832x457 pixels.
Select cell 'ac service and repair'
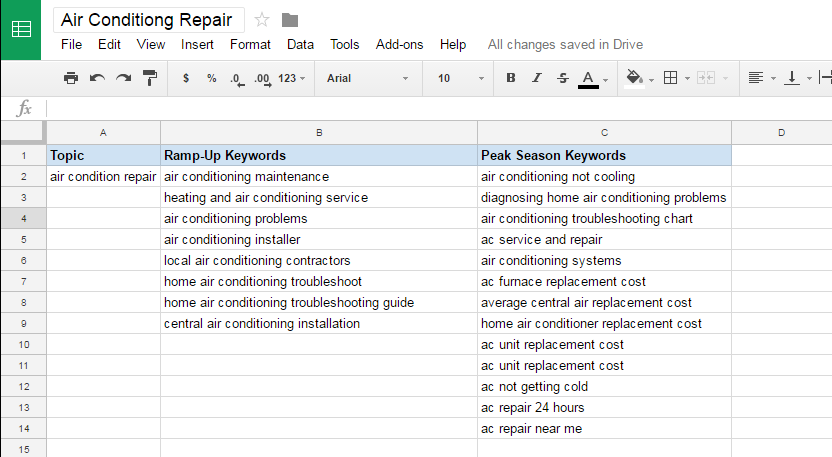click(x=604, y=239)
